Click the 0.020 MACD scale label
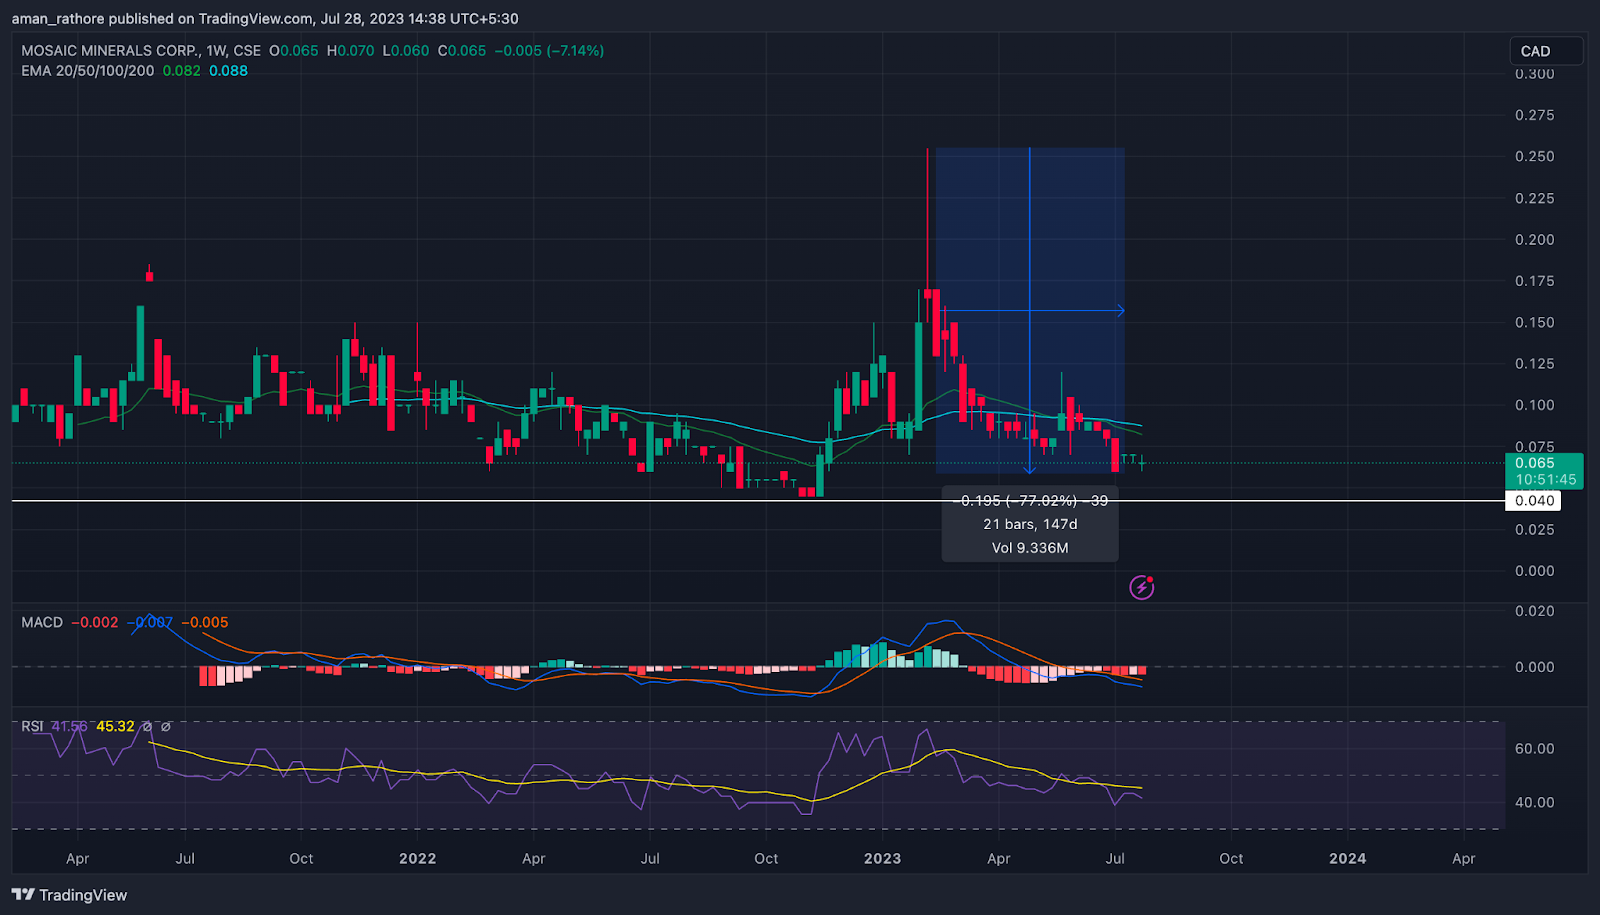The width and height of the screenshot is (1600, 915). click(1535, 611)
